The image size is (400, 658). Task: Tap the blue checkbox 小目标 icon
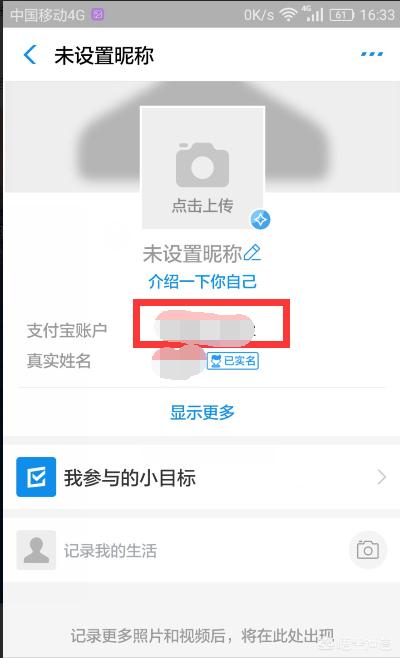click(x=36, y=477)
